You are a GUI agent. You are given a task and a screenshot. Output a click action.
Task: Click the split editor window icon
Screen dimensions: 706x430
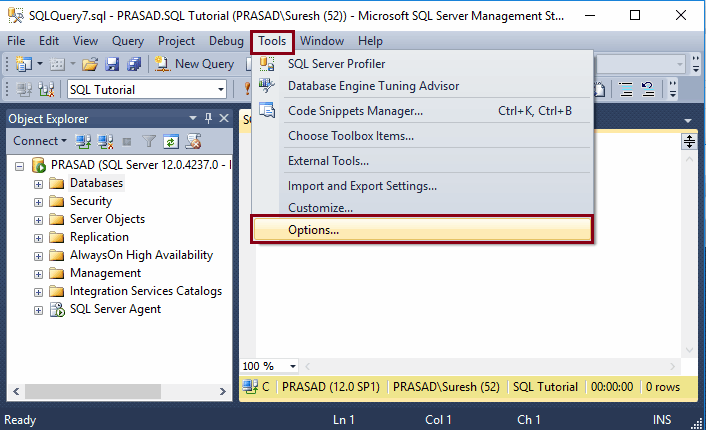pos(689,142)
